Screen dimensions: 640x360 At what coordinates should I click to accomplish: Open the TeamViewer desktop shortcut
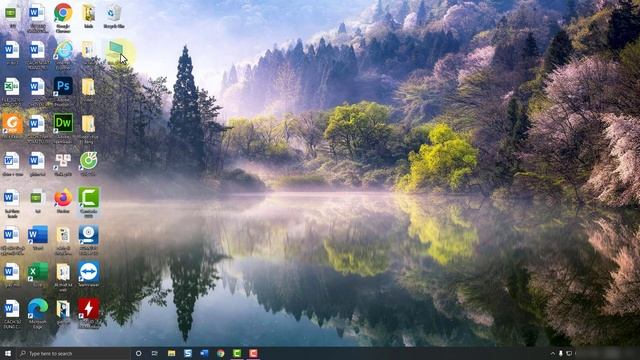[x=89, y=272]
